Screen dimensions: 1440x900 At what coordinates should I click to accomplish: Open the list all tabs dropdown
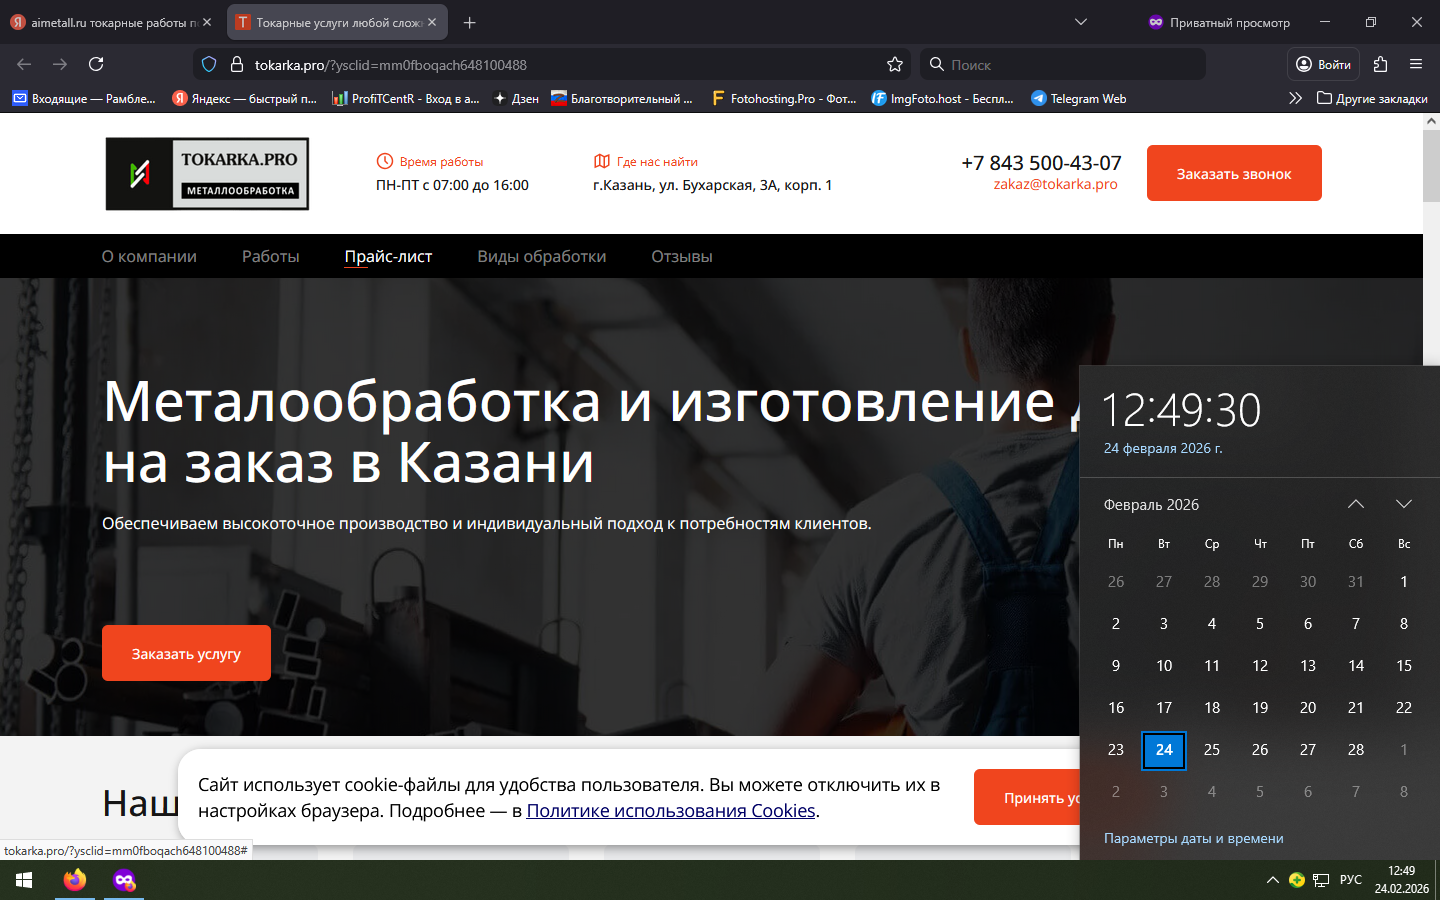click(x=1080, y=22)
